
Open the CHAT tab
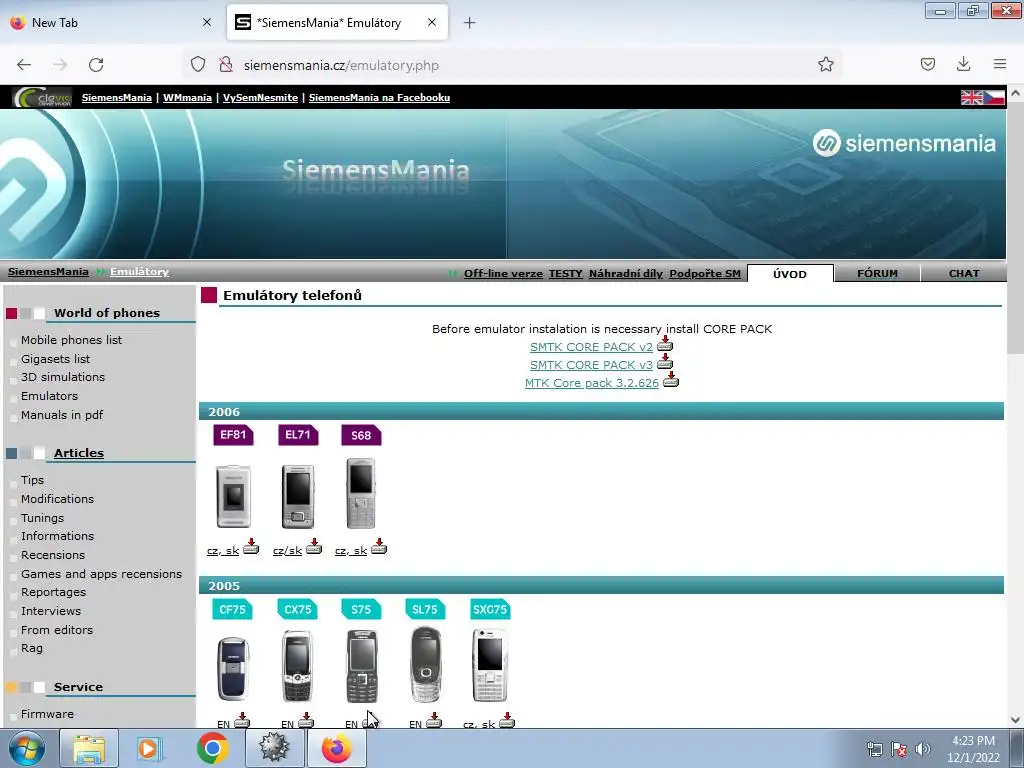[964, 274]
